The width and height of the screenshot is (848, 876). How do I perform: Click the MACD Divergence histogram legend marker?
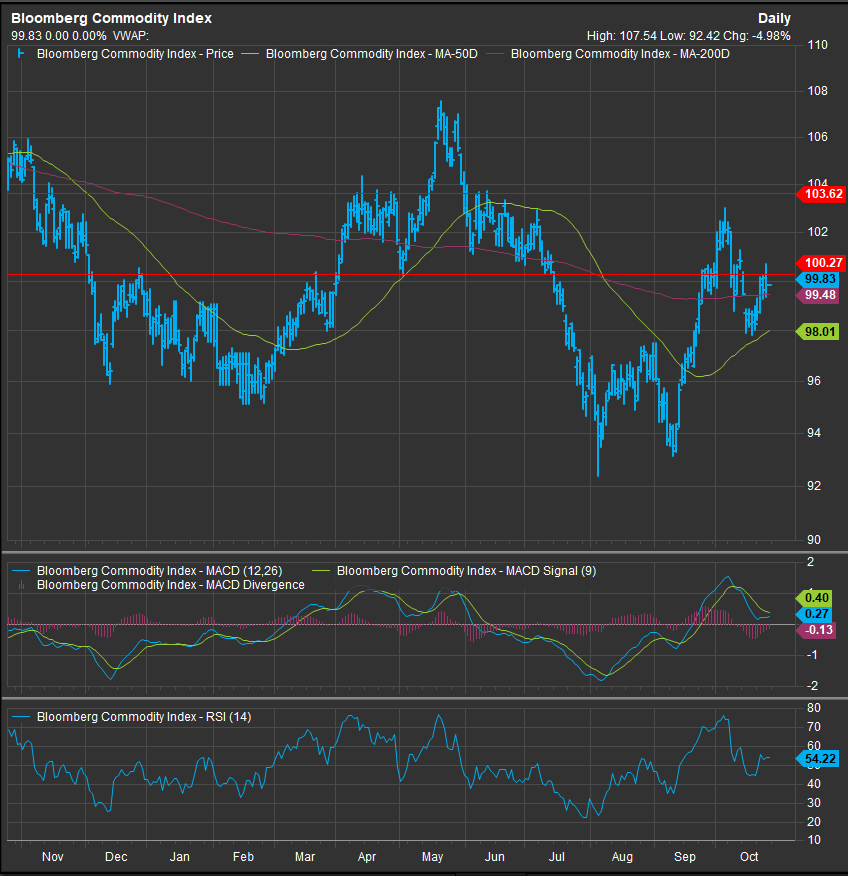click(21, 585)
